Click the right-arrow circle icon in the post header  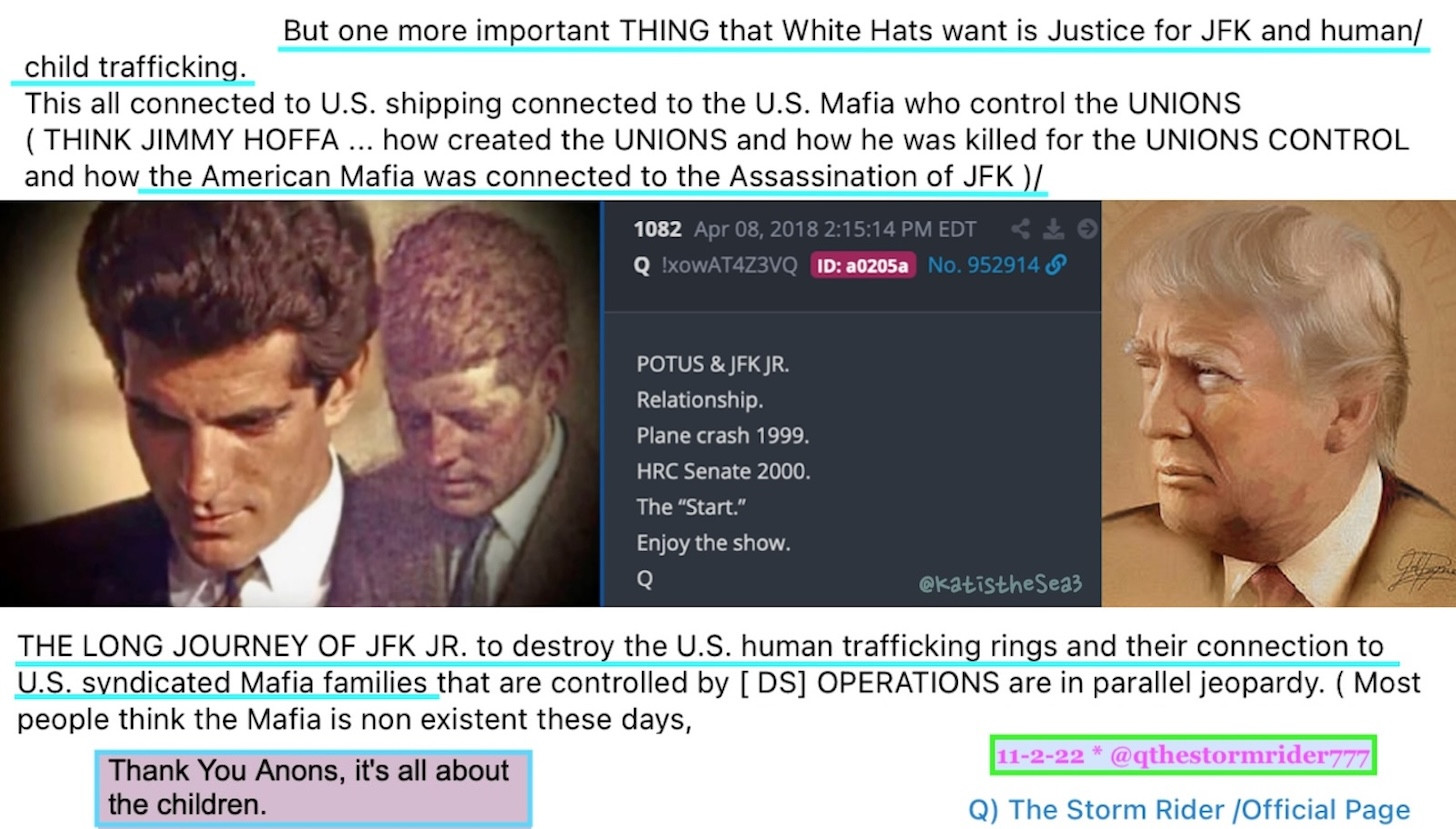(x=1087, y=229)
